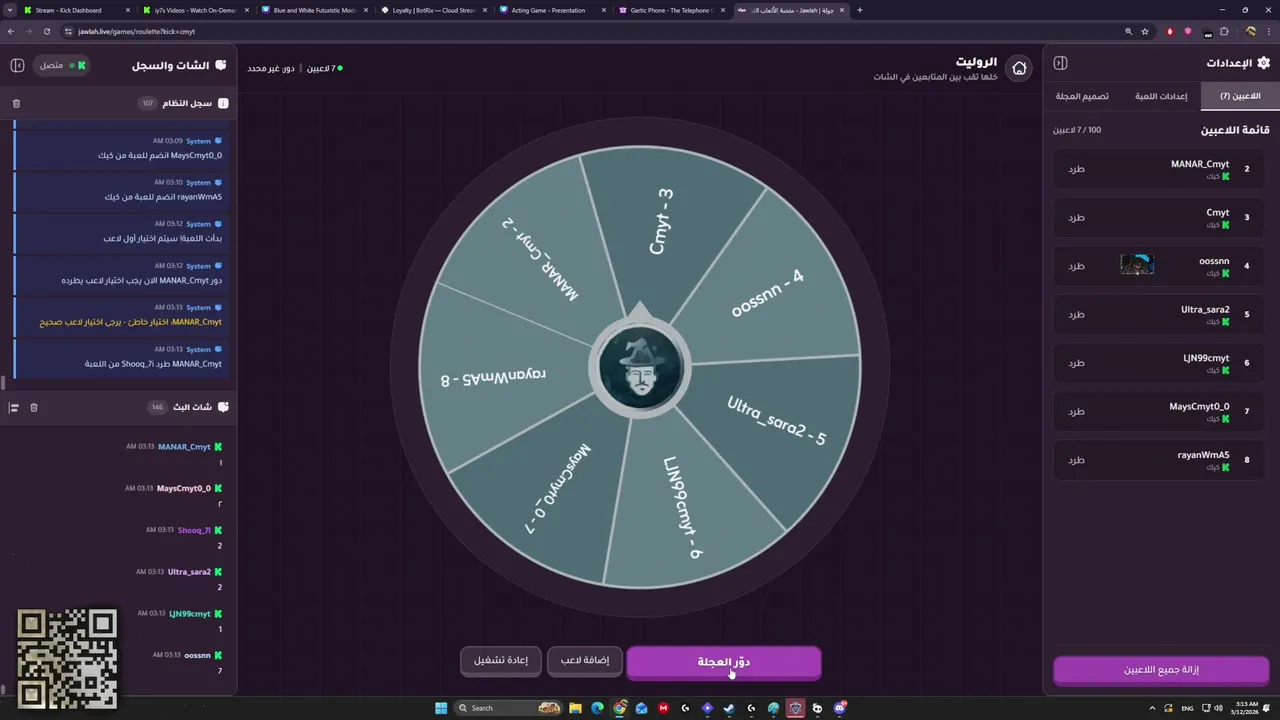Click the stream chat count badge 146
This screenshot has width=1280, height=720.
pyautogui.click(x=156, y=407)
